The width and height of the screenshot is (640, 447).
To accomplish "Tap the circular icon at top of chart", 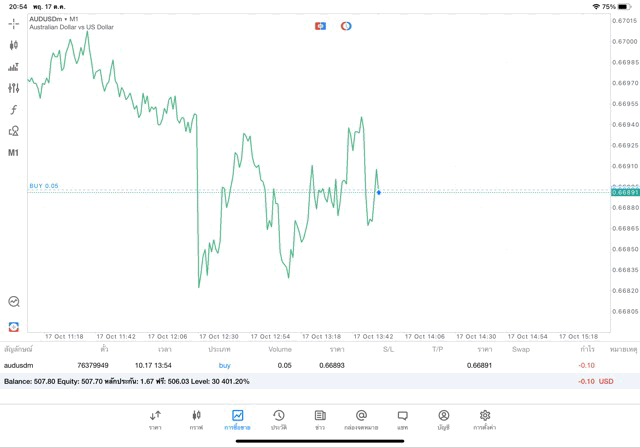I will (346, 25).
